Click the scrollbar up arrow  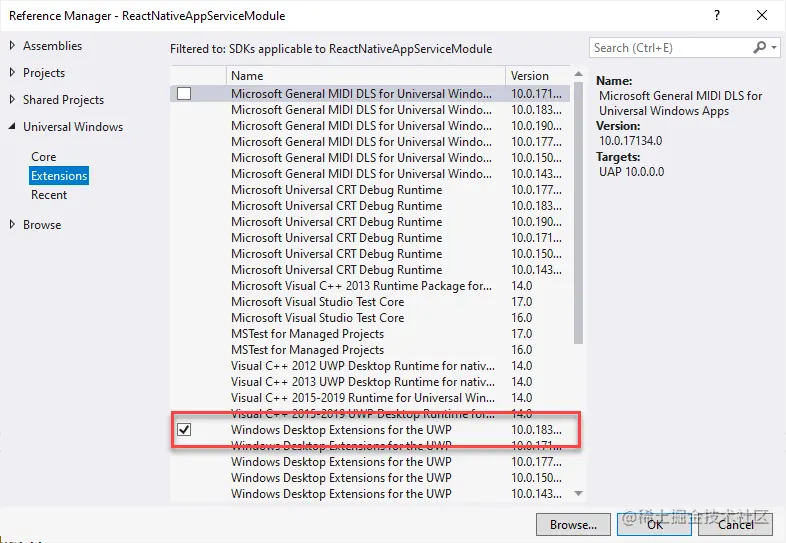click(578, 74)
